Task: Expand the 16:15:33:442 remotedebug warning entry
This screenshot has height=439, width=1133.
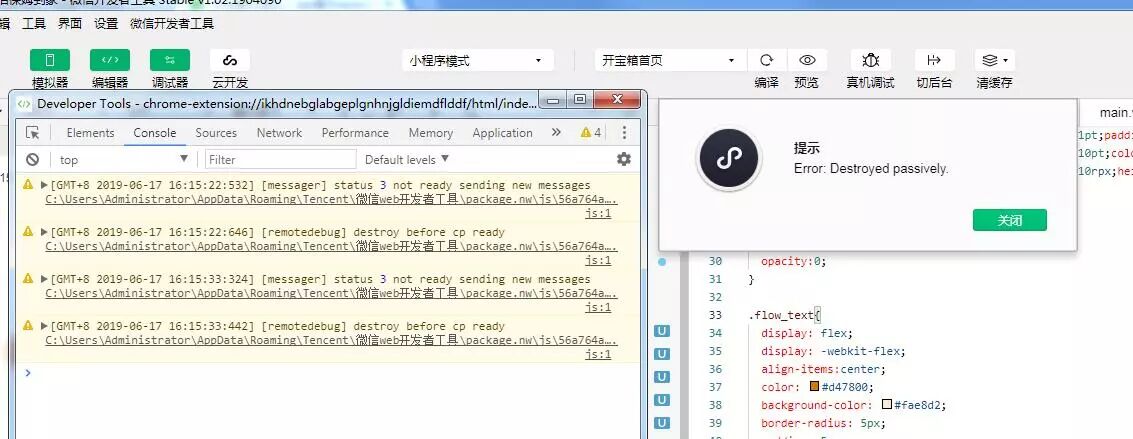Action: (44, 326)
